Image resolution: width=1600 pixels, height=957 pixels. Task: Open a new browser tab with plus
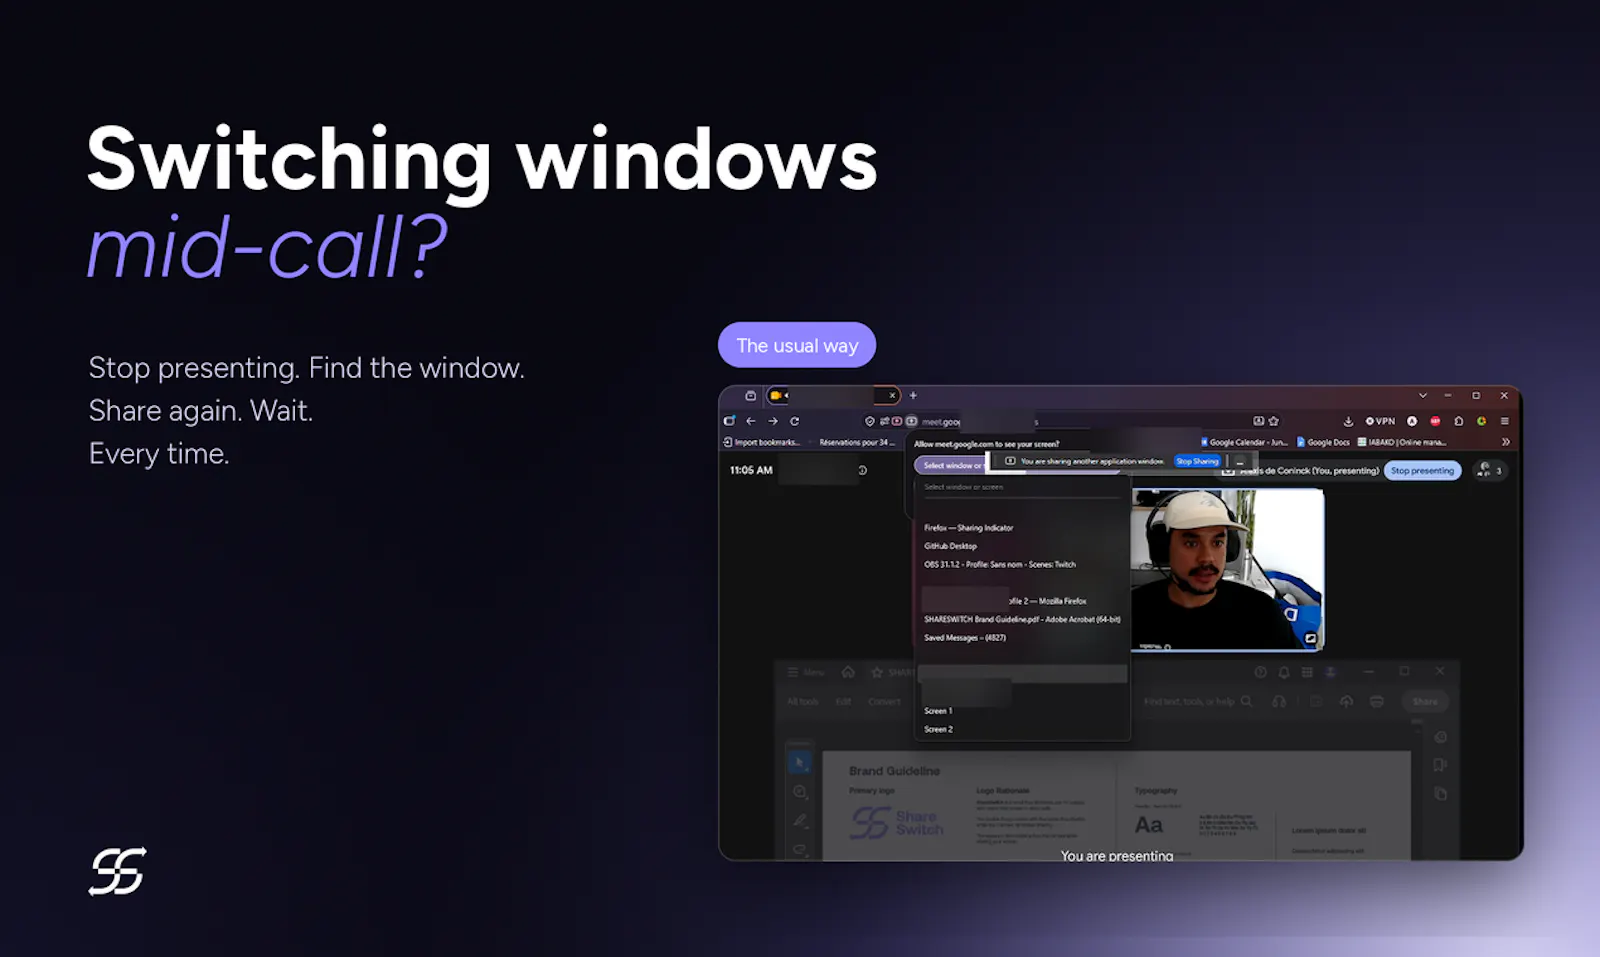click(x=913, y=395)
